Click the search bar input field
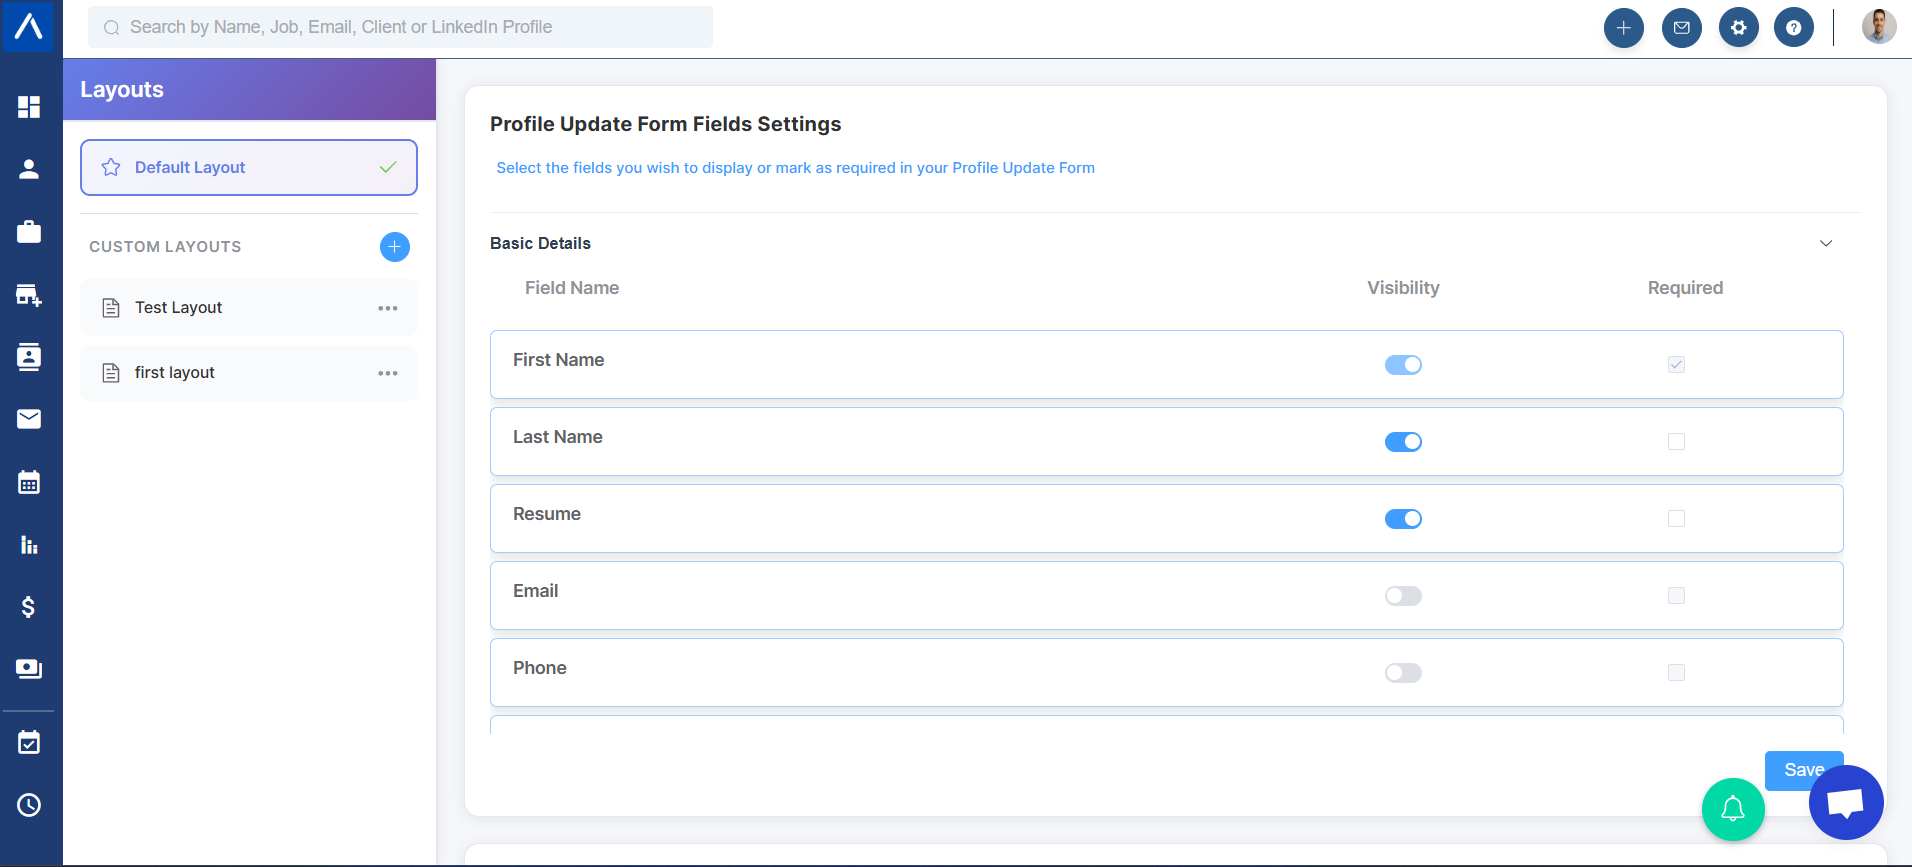The image size is (1912, 867). click(400, 27)
